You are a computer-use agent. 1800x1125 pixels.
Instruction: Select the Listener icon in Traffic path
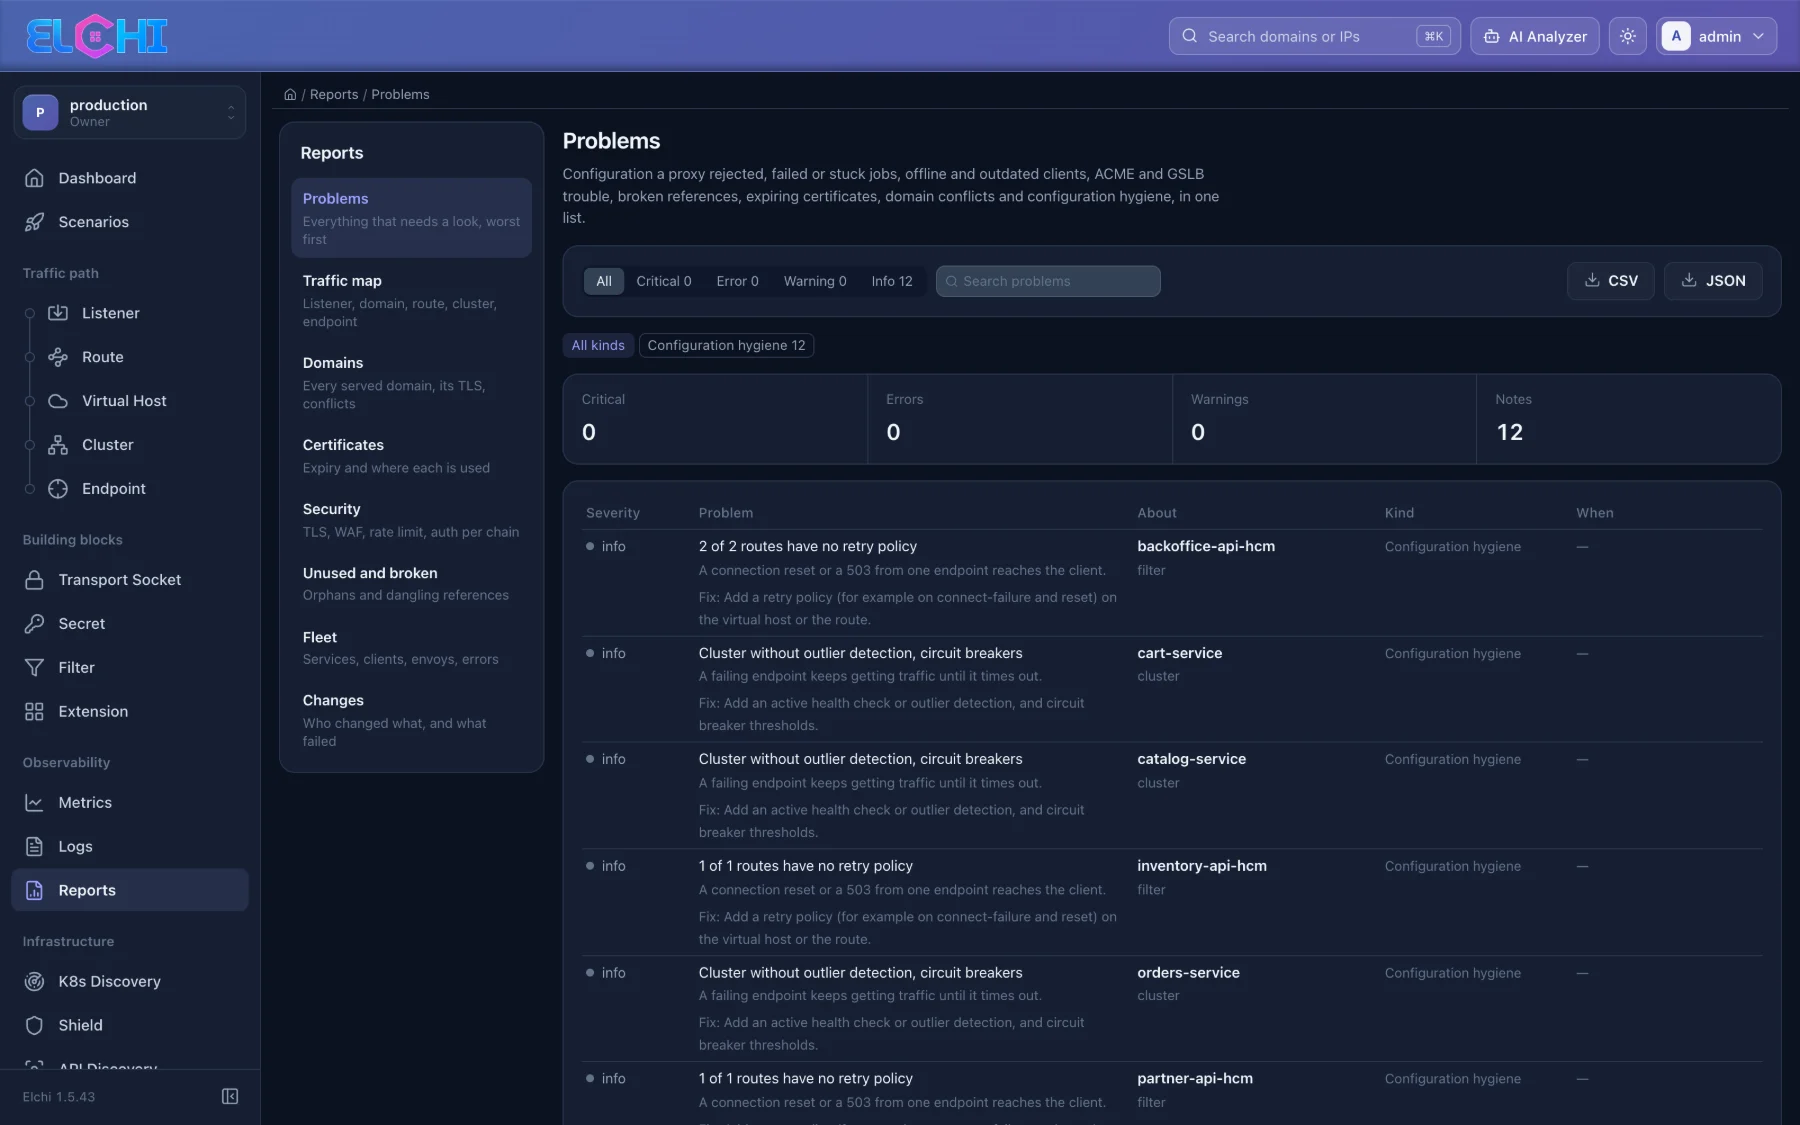click(x=58, y=313)
